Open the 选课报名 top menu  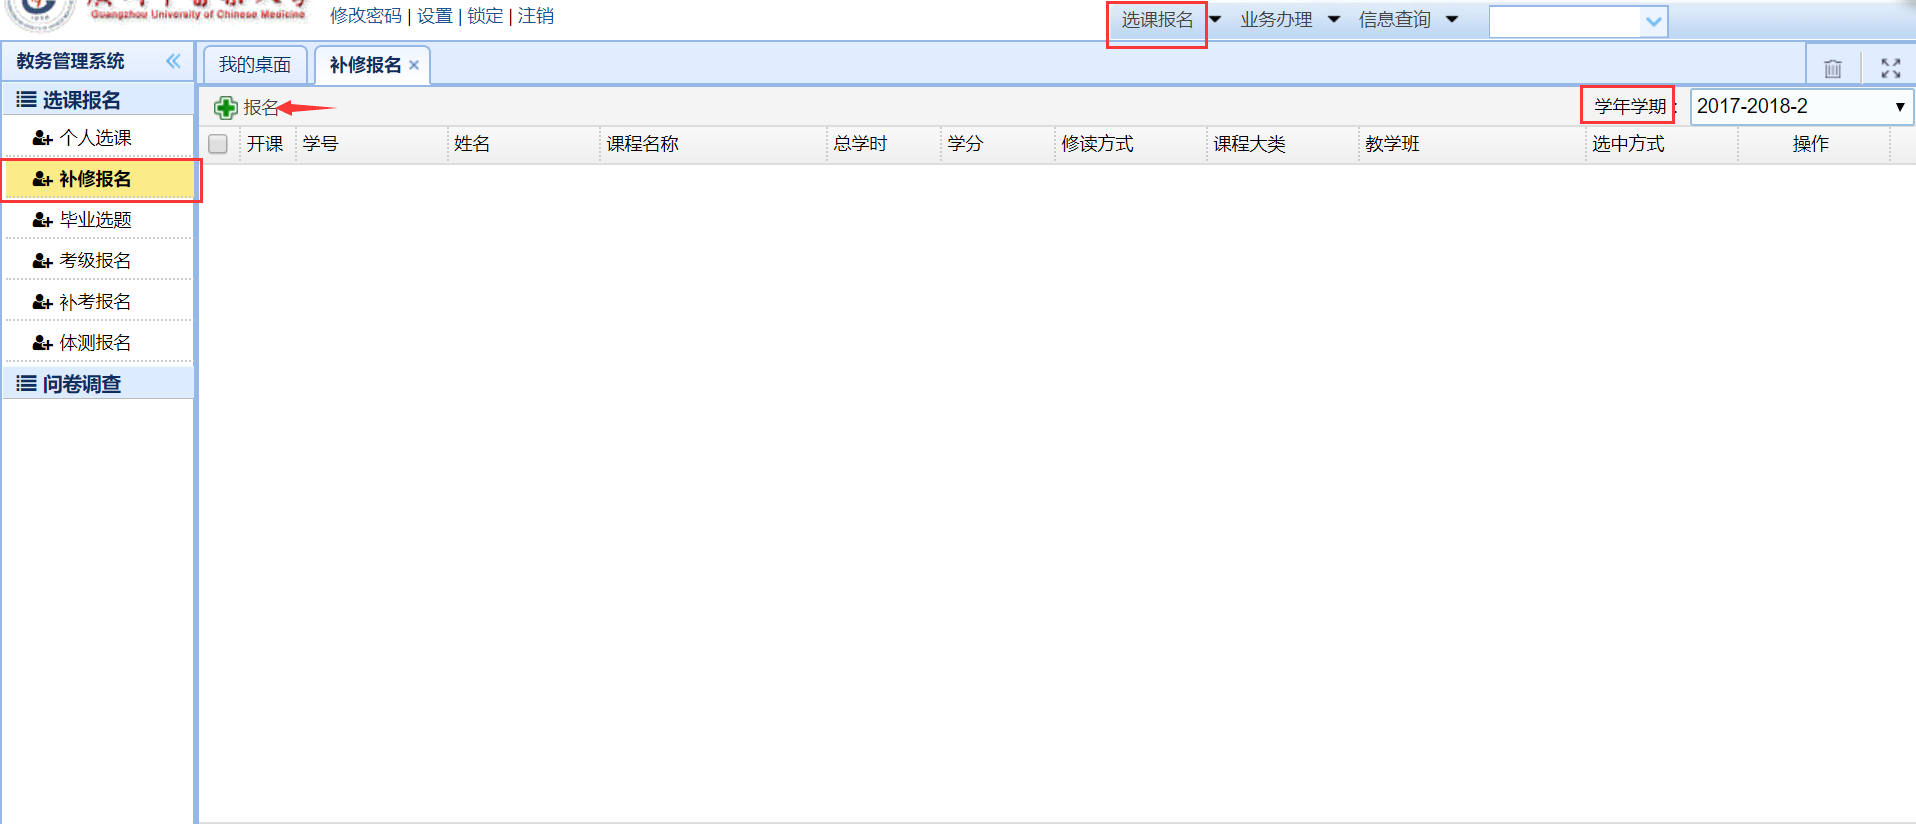pyautogui.click(x=1157, y=20)
